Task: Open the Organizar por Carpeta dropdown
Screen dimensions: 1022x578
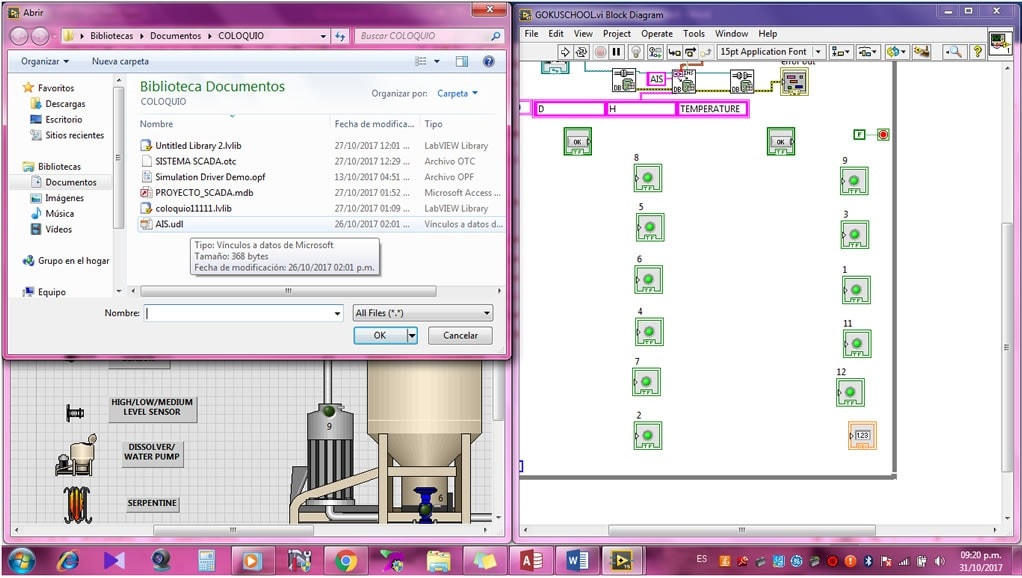Action: pos(457,94)
